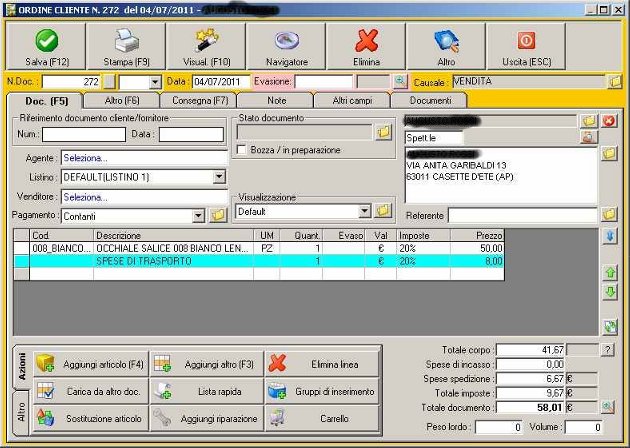Click magnifier icon next to Evasione field
The width and height of the screenshot is (630, 448).
tap(400, 82)
